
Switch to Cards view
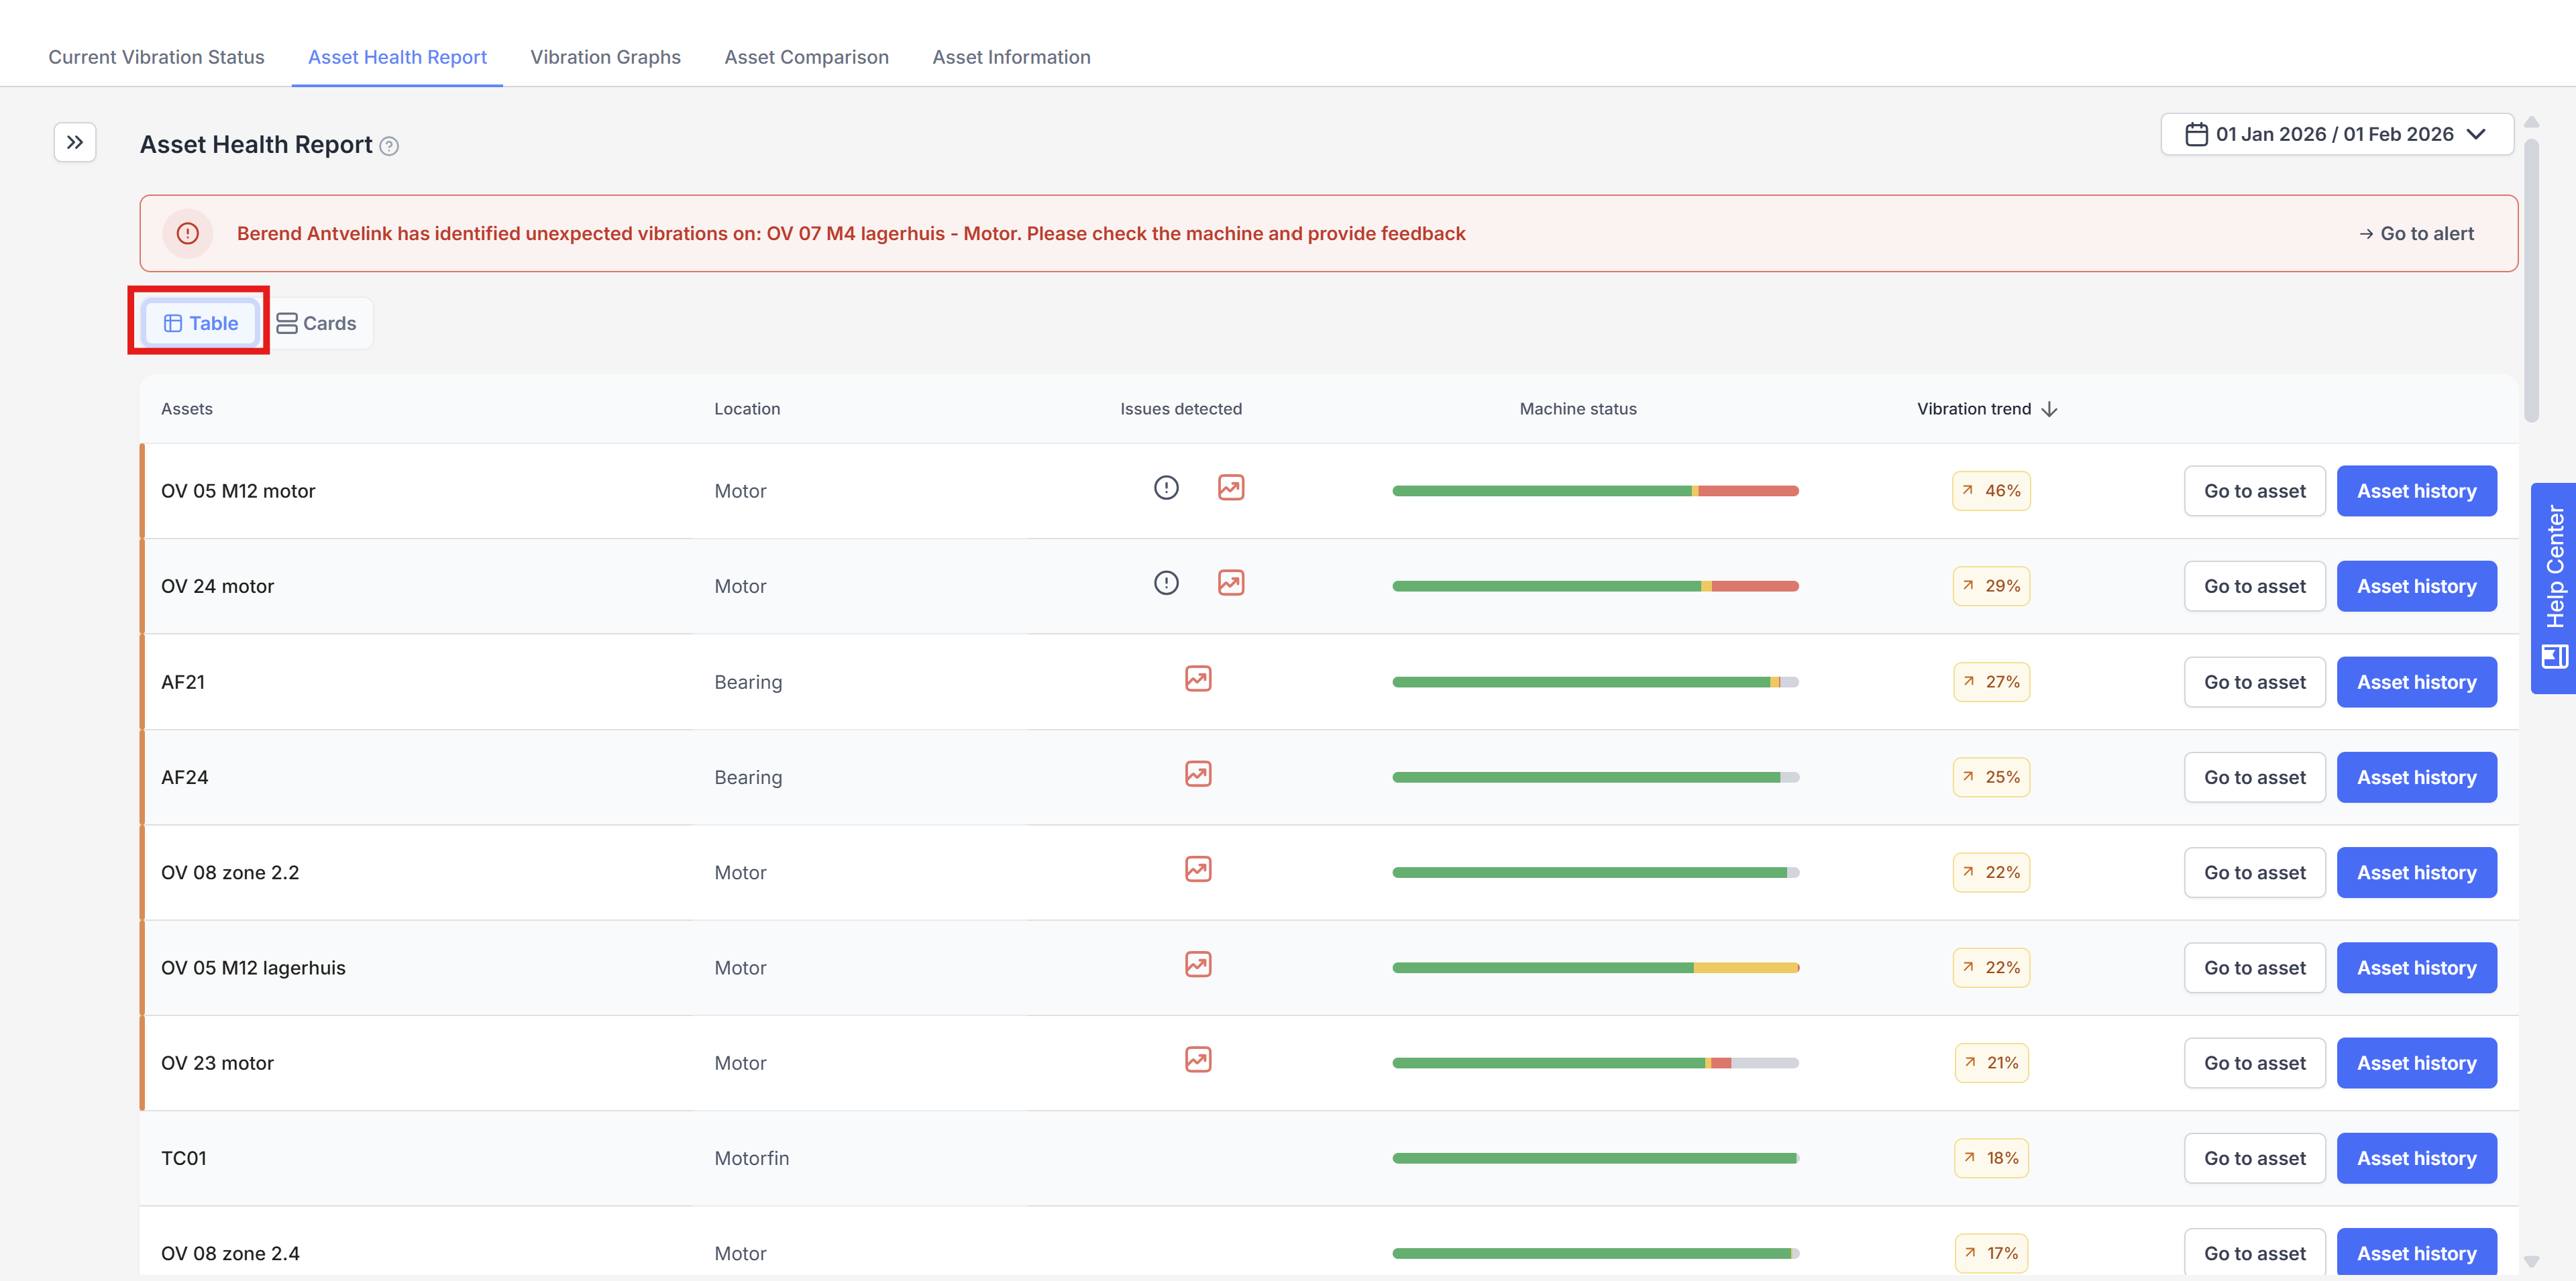(317, 323)
